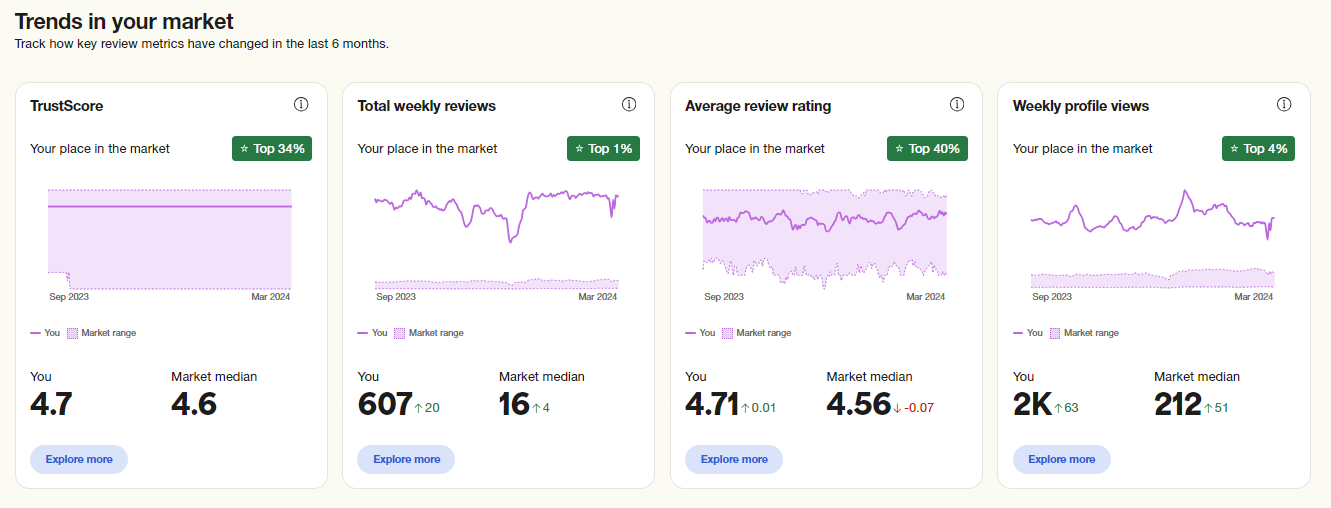Click the Average review rating trend chart
This screenshot has width=1331, height=508.
(825, 240)
